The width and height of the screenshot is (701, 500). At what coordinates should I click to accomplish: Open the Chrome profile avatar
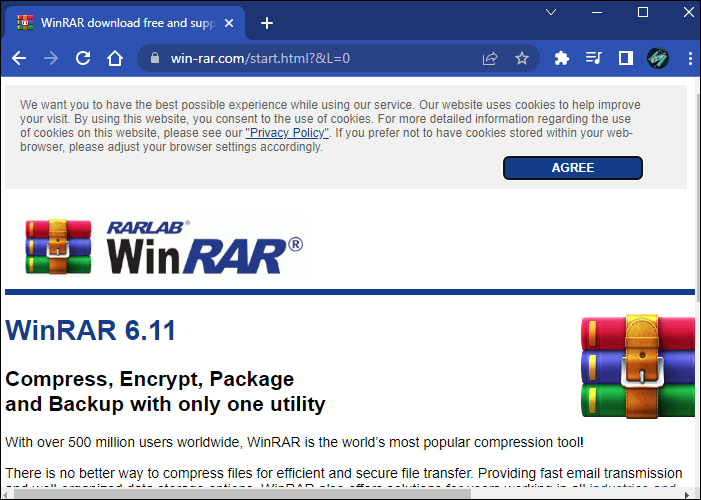coord(658,58)
